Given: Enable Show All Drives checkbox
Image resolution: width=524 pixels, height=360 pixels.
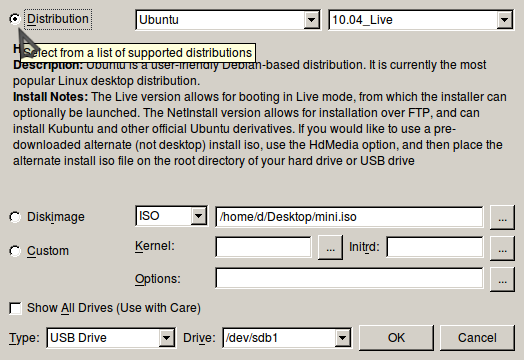Looking at the screenshot, I should point(15,308).
